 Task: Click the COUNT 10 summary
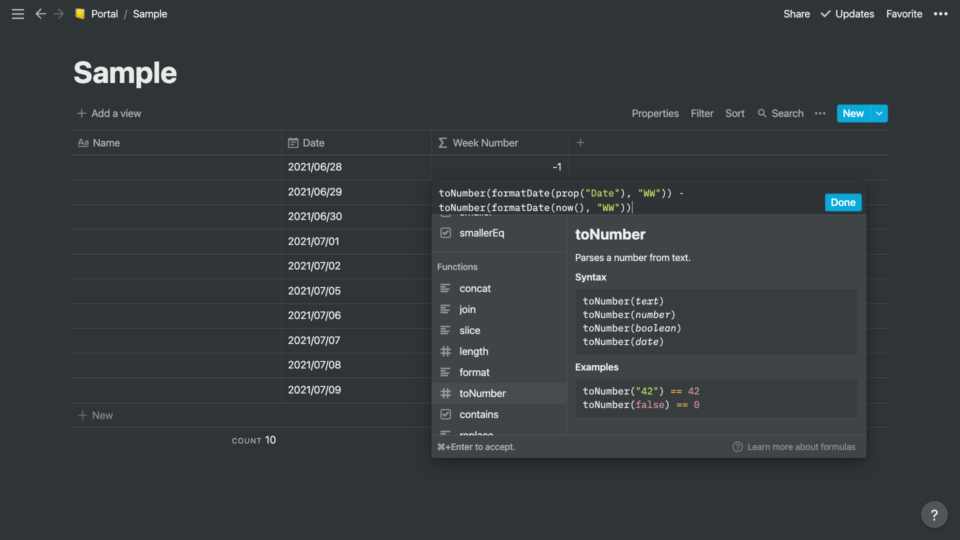pos(253,440)
